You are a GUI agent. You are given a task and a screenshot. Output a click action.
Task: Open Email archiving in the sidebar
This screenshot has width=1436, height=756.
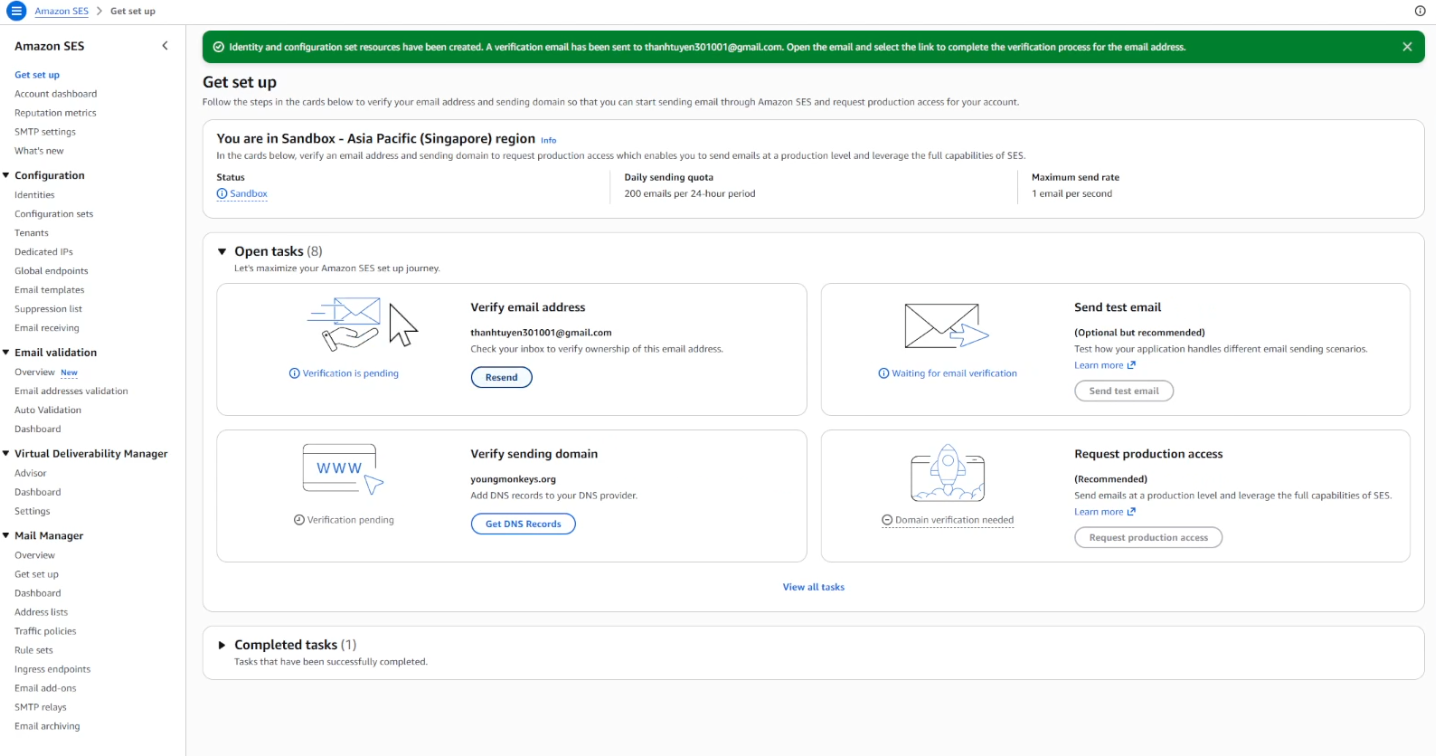coord(47,726)
